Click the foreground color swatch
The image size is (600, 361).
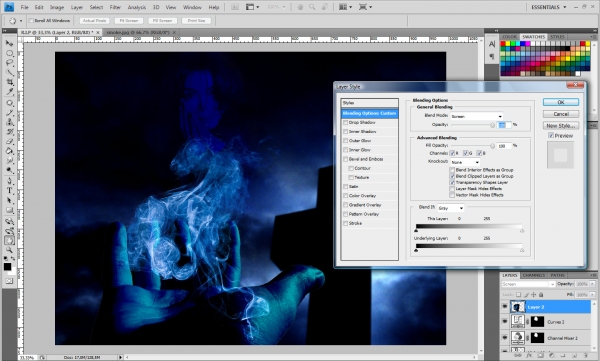7,266
